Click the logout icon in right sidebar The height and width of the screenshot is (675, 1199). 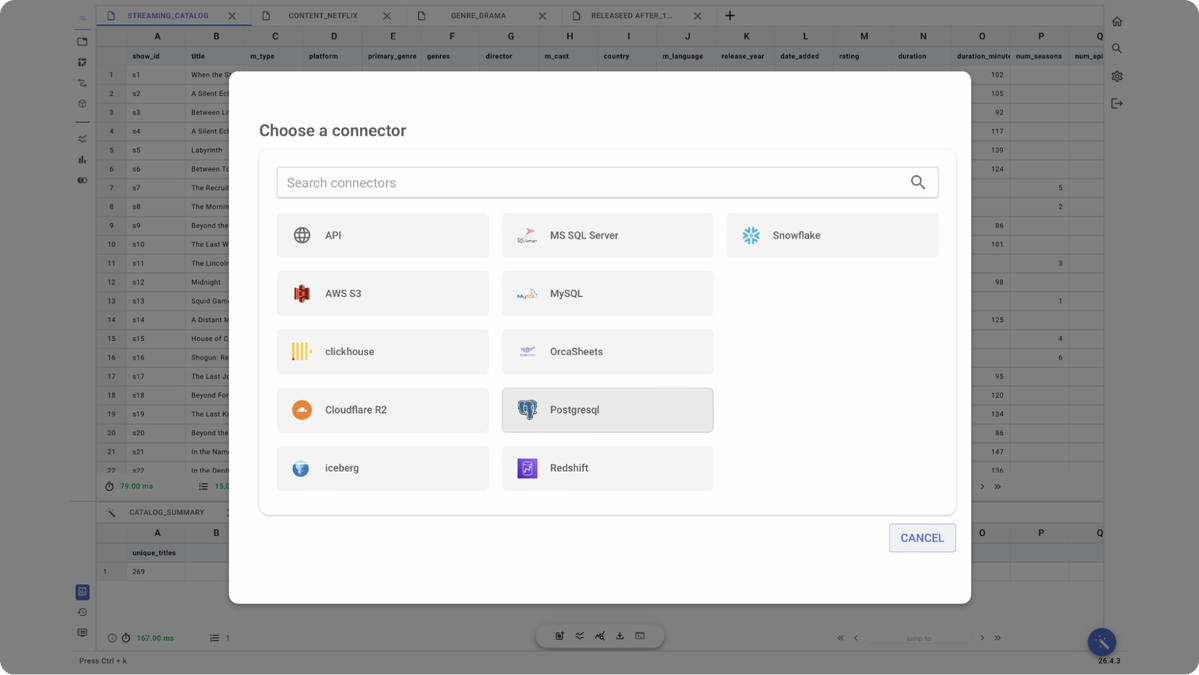click(1117, 103)
